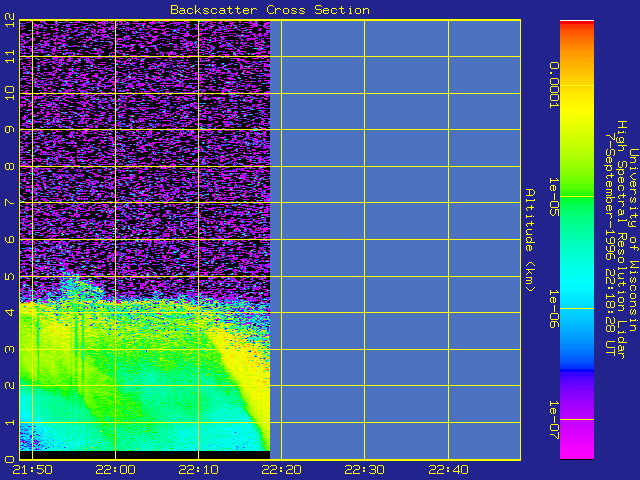Click the 22:10 time axis label

(x=198, y=470)
